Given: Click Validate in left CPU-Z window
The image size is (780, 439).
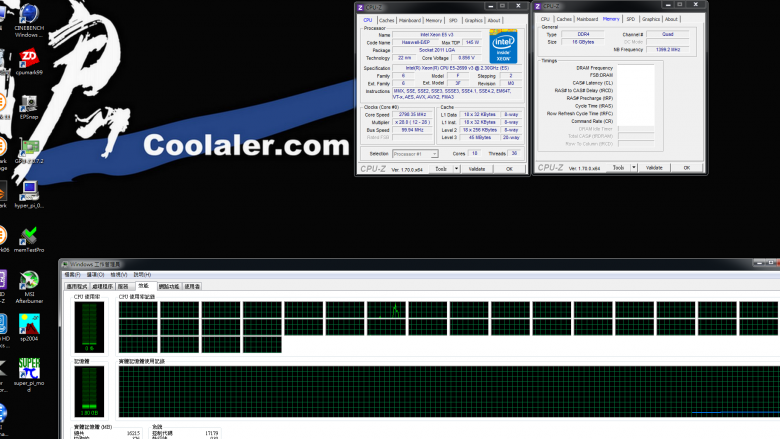Looking at the screenshot, I should 477,169.
